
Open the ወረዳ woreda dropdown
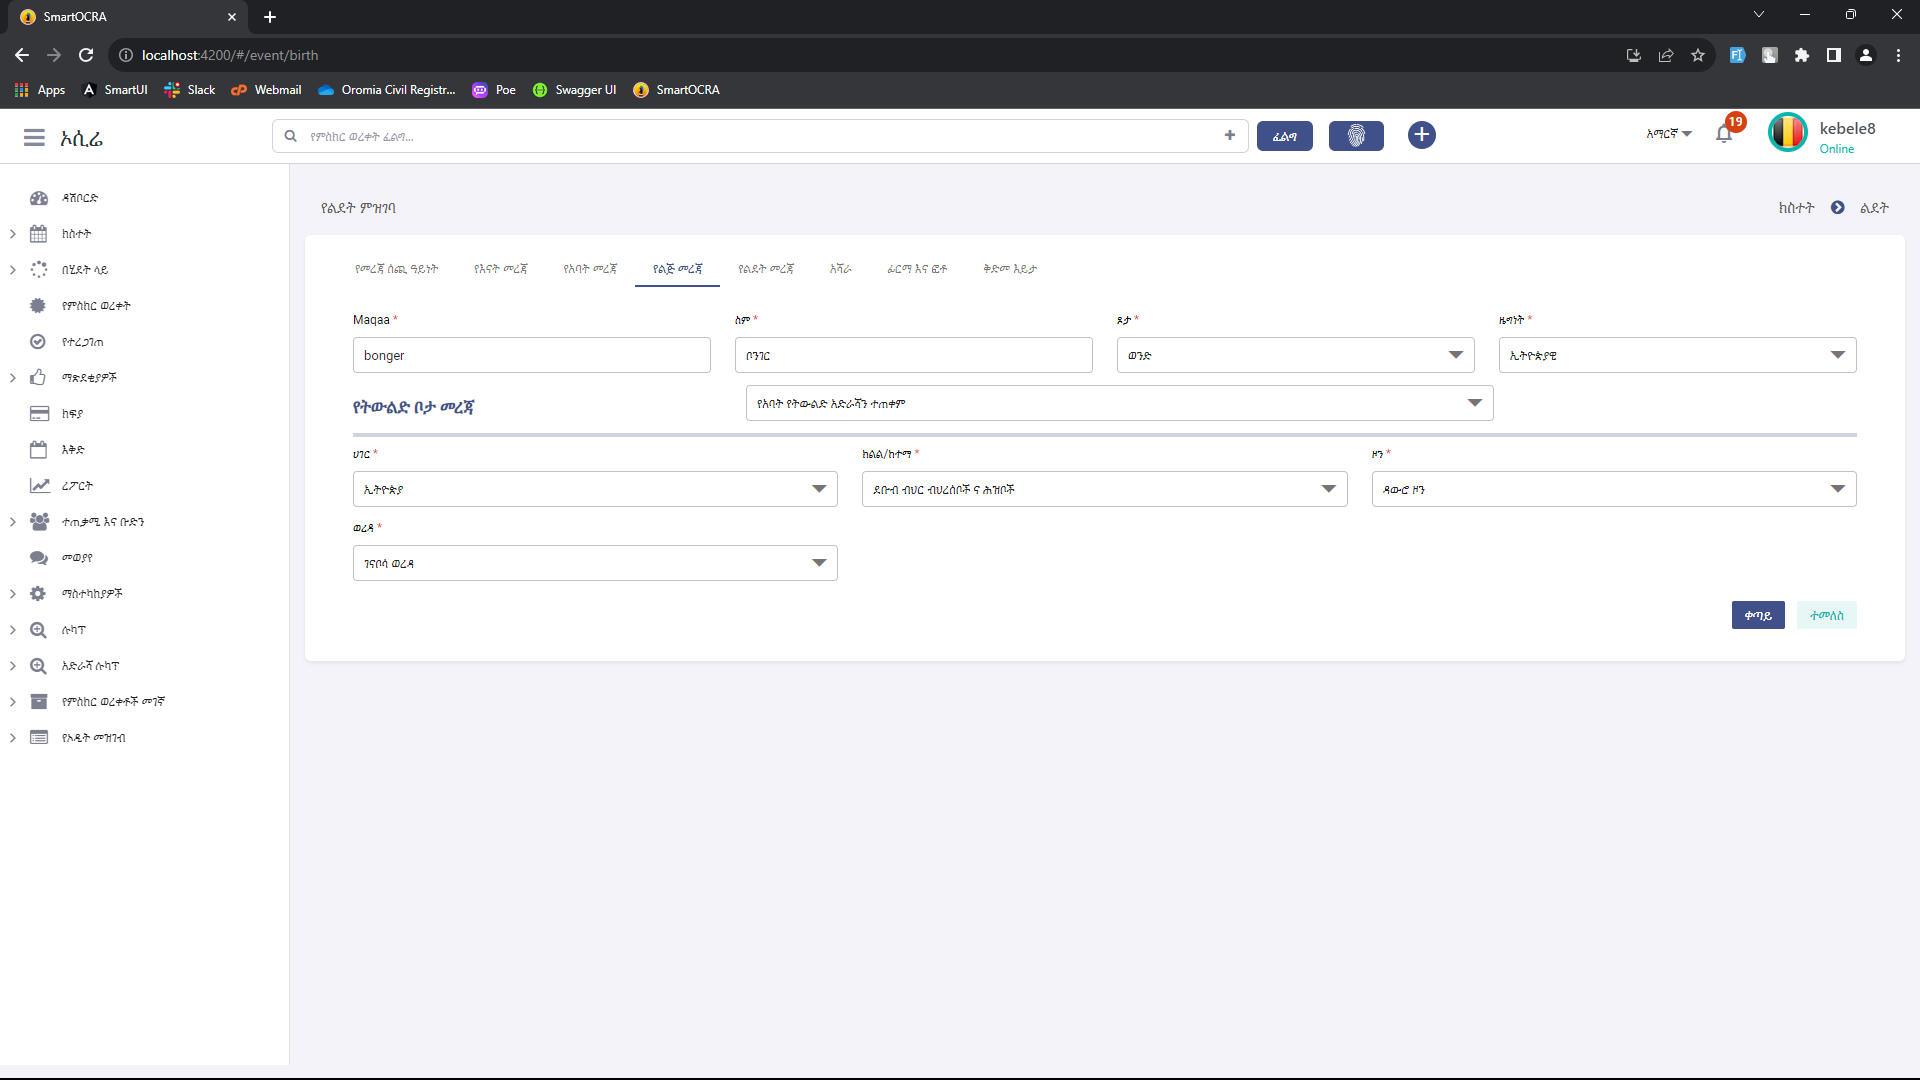[595, 563]
